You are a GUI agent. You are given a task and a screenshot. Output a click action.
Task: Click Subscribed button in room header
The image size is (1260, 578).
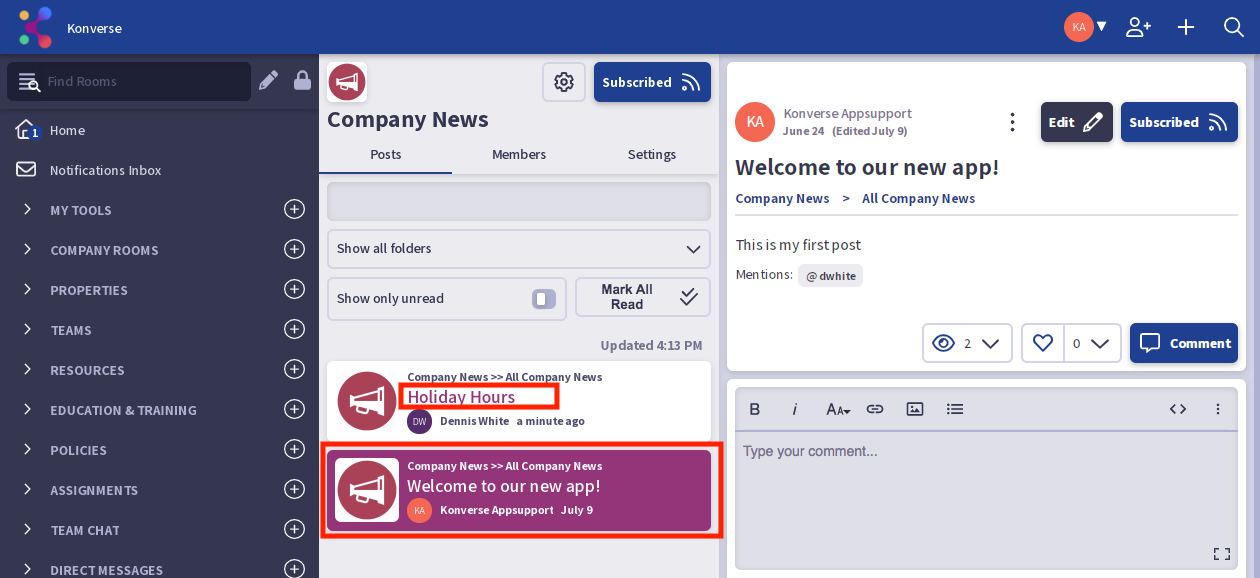652,82
